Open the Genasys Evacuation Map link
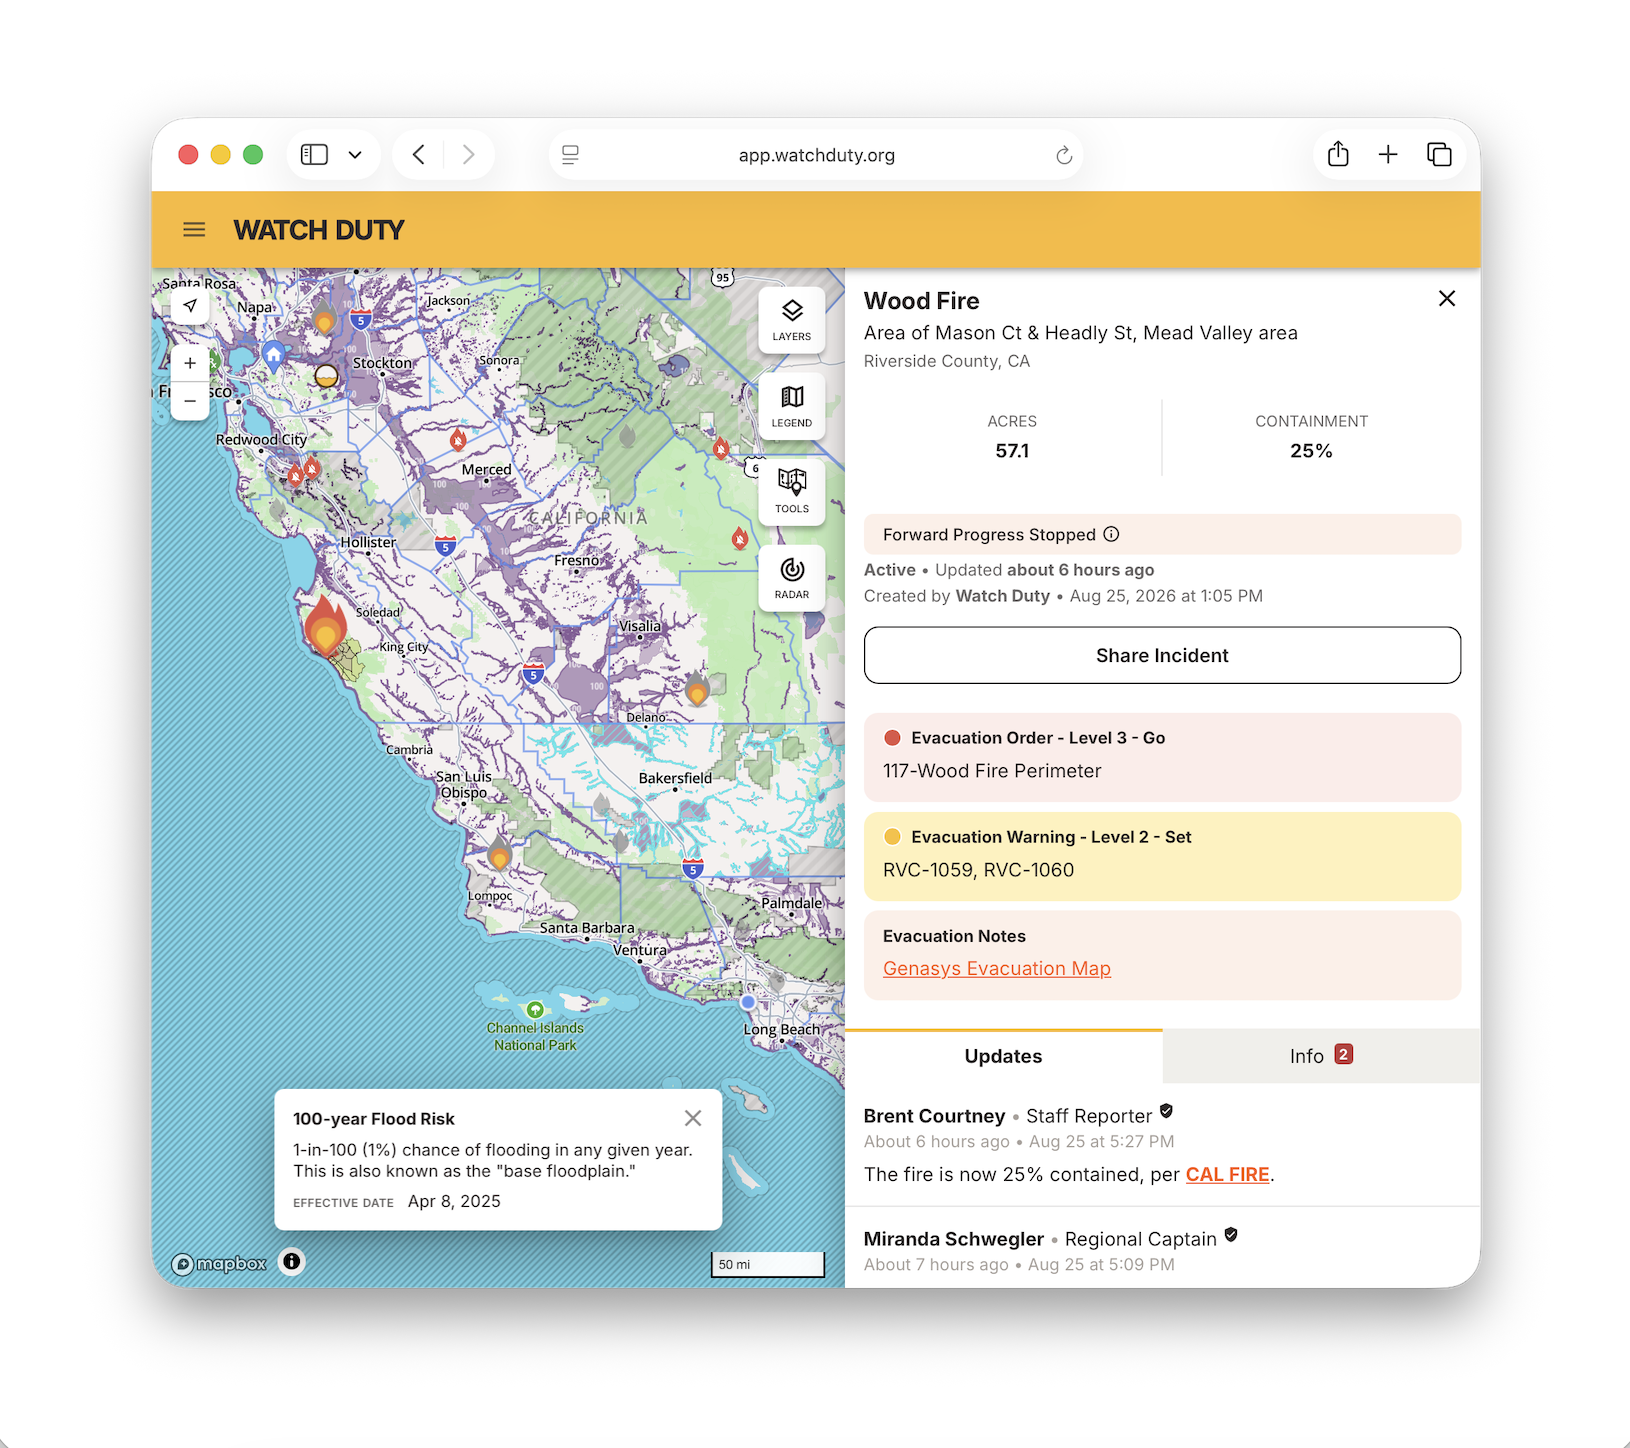Screen dimensions: 1630x1448 (x=997, y=969)
